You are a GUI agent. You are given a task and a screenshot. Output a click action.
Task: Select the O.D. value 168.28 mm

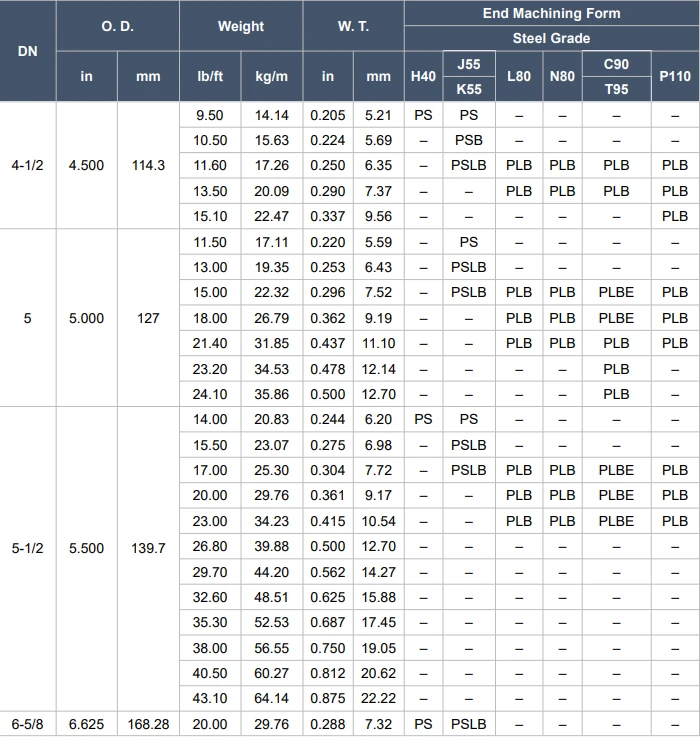click(x=148, y=724)
